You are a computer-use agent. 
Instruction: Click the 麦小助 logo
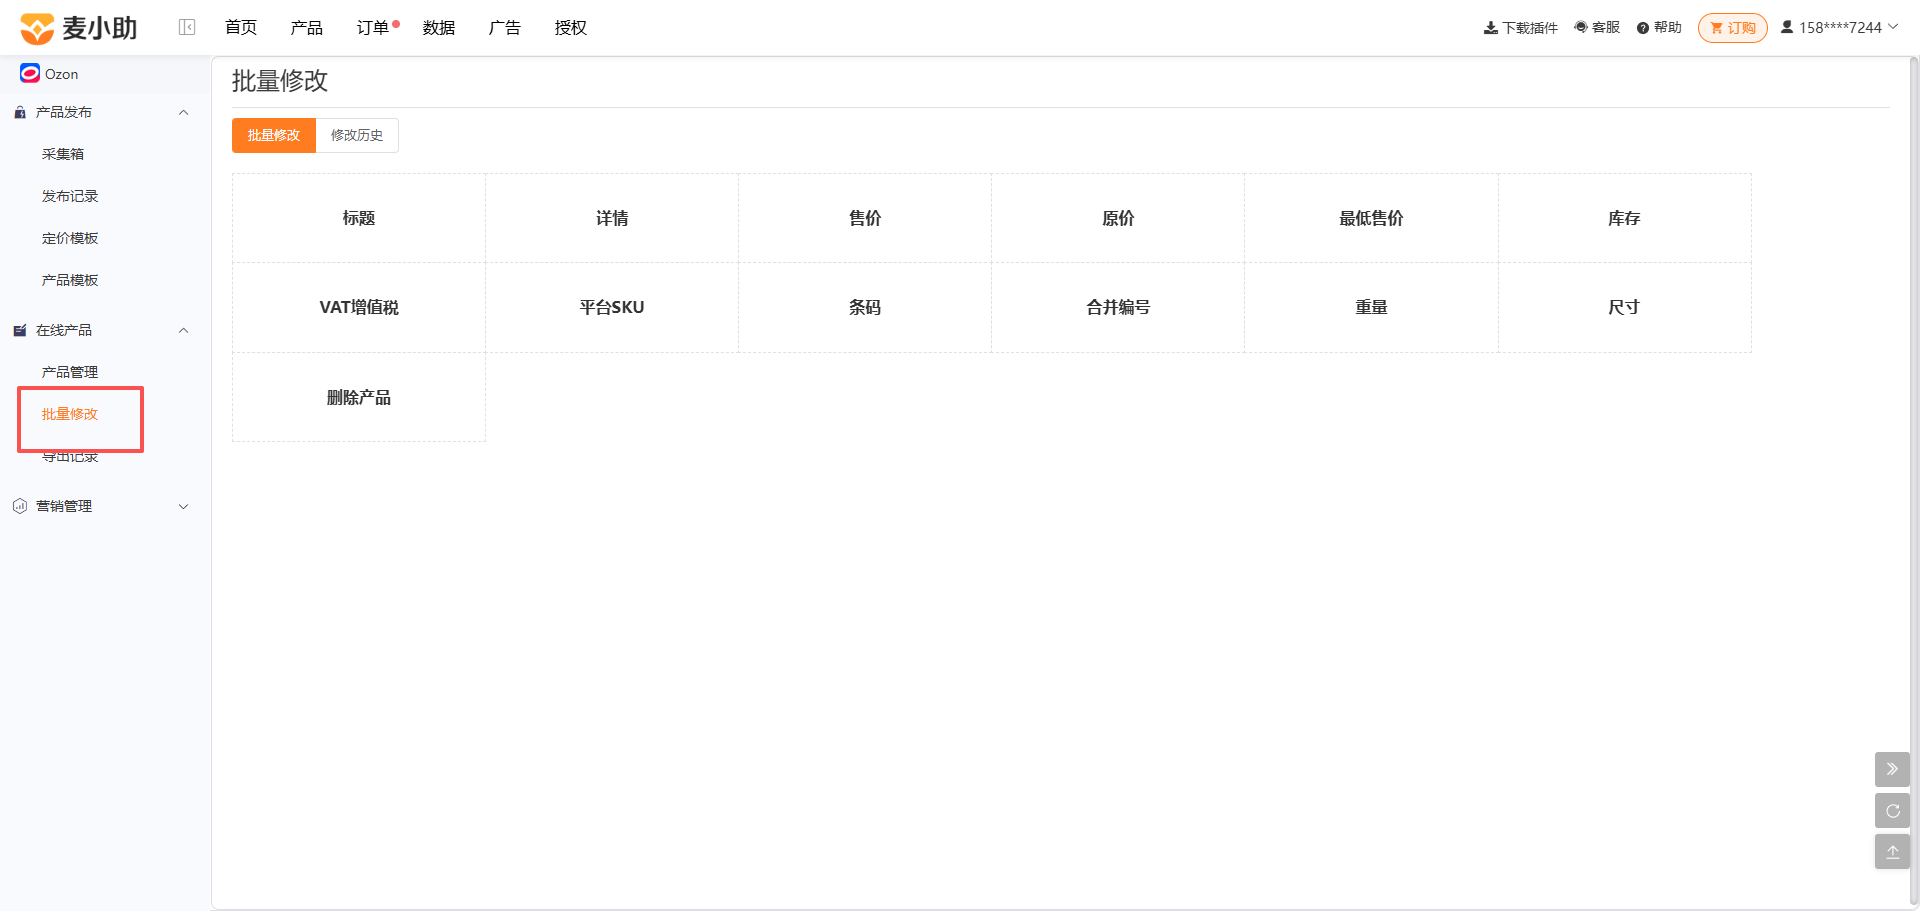tap(79, 28)
